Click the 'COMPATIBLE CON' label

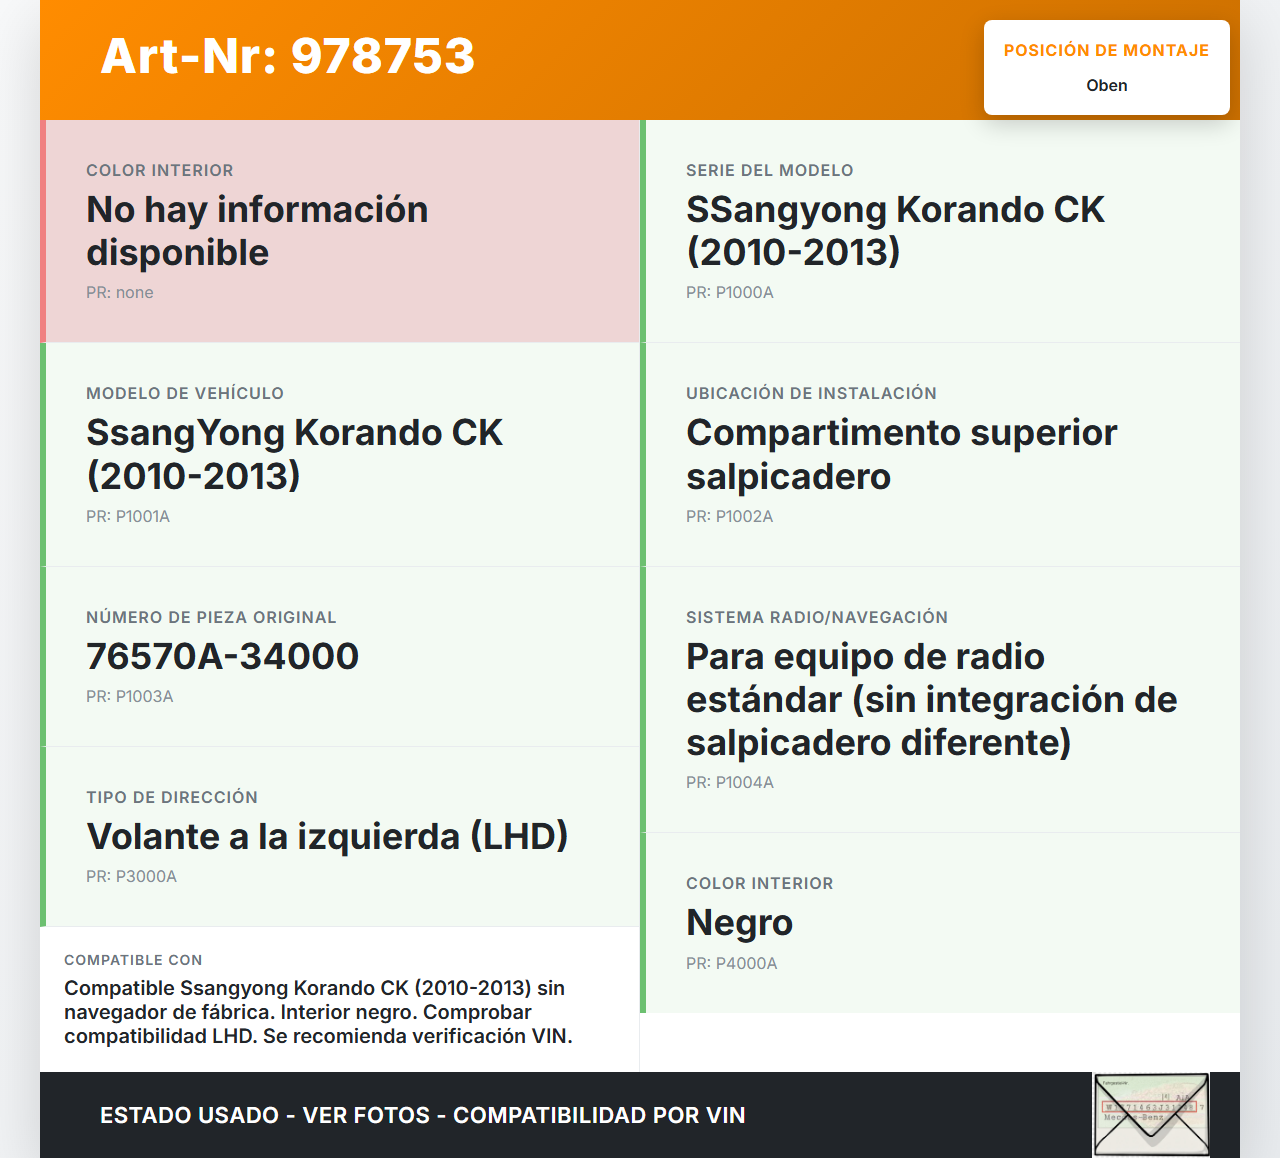pyautogui.click(x=133, y=960)
